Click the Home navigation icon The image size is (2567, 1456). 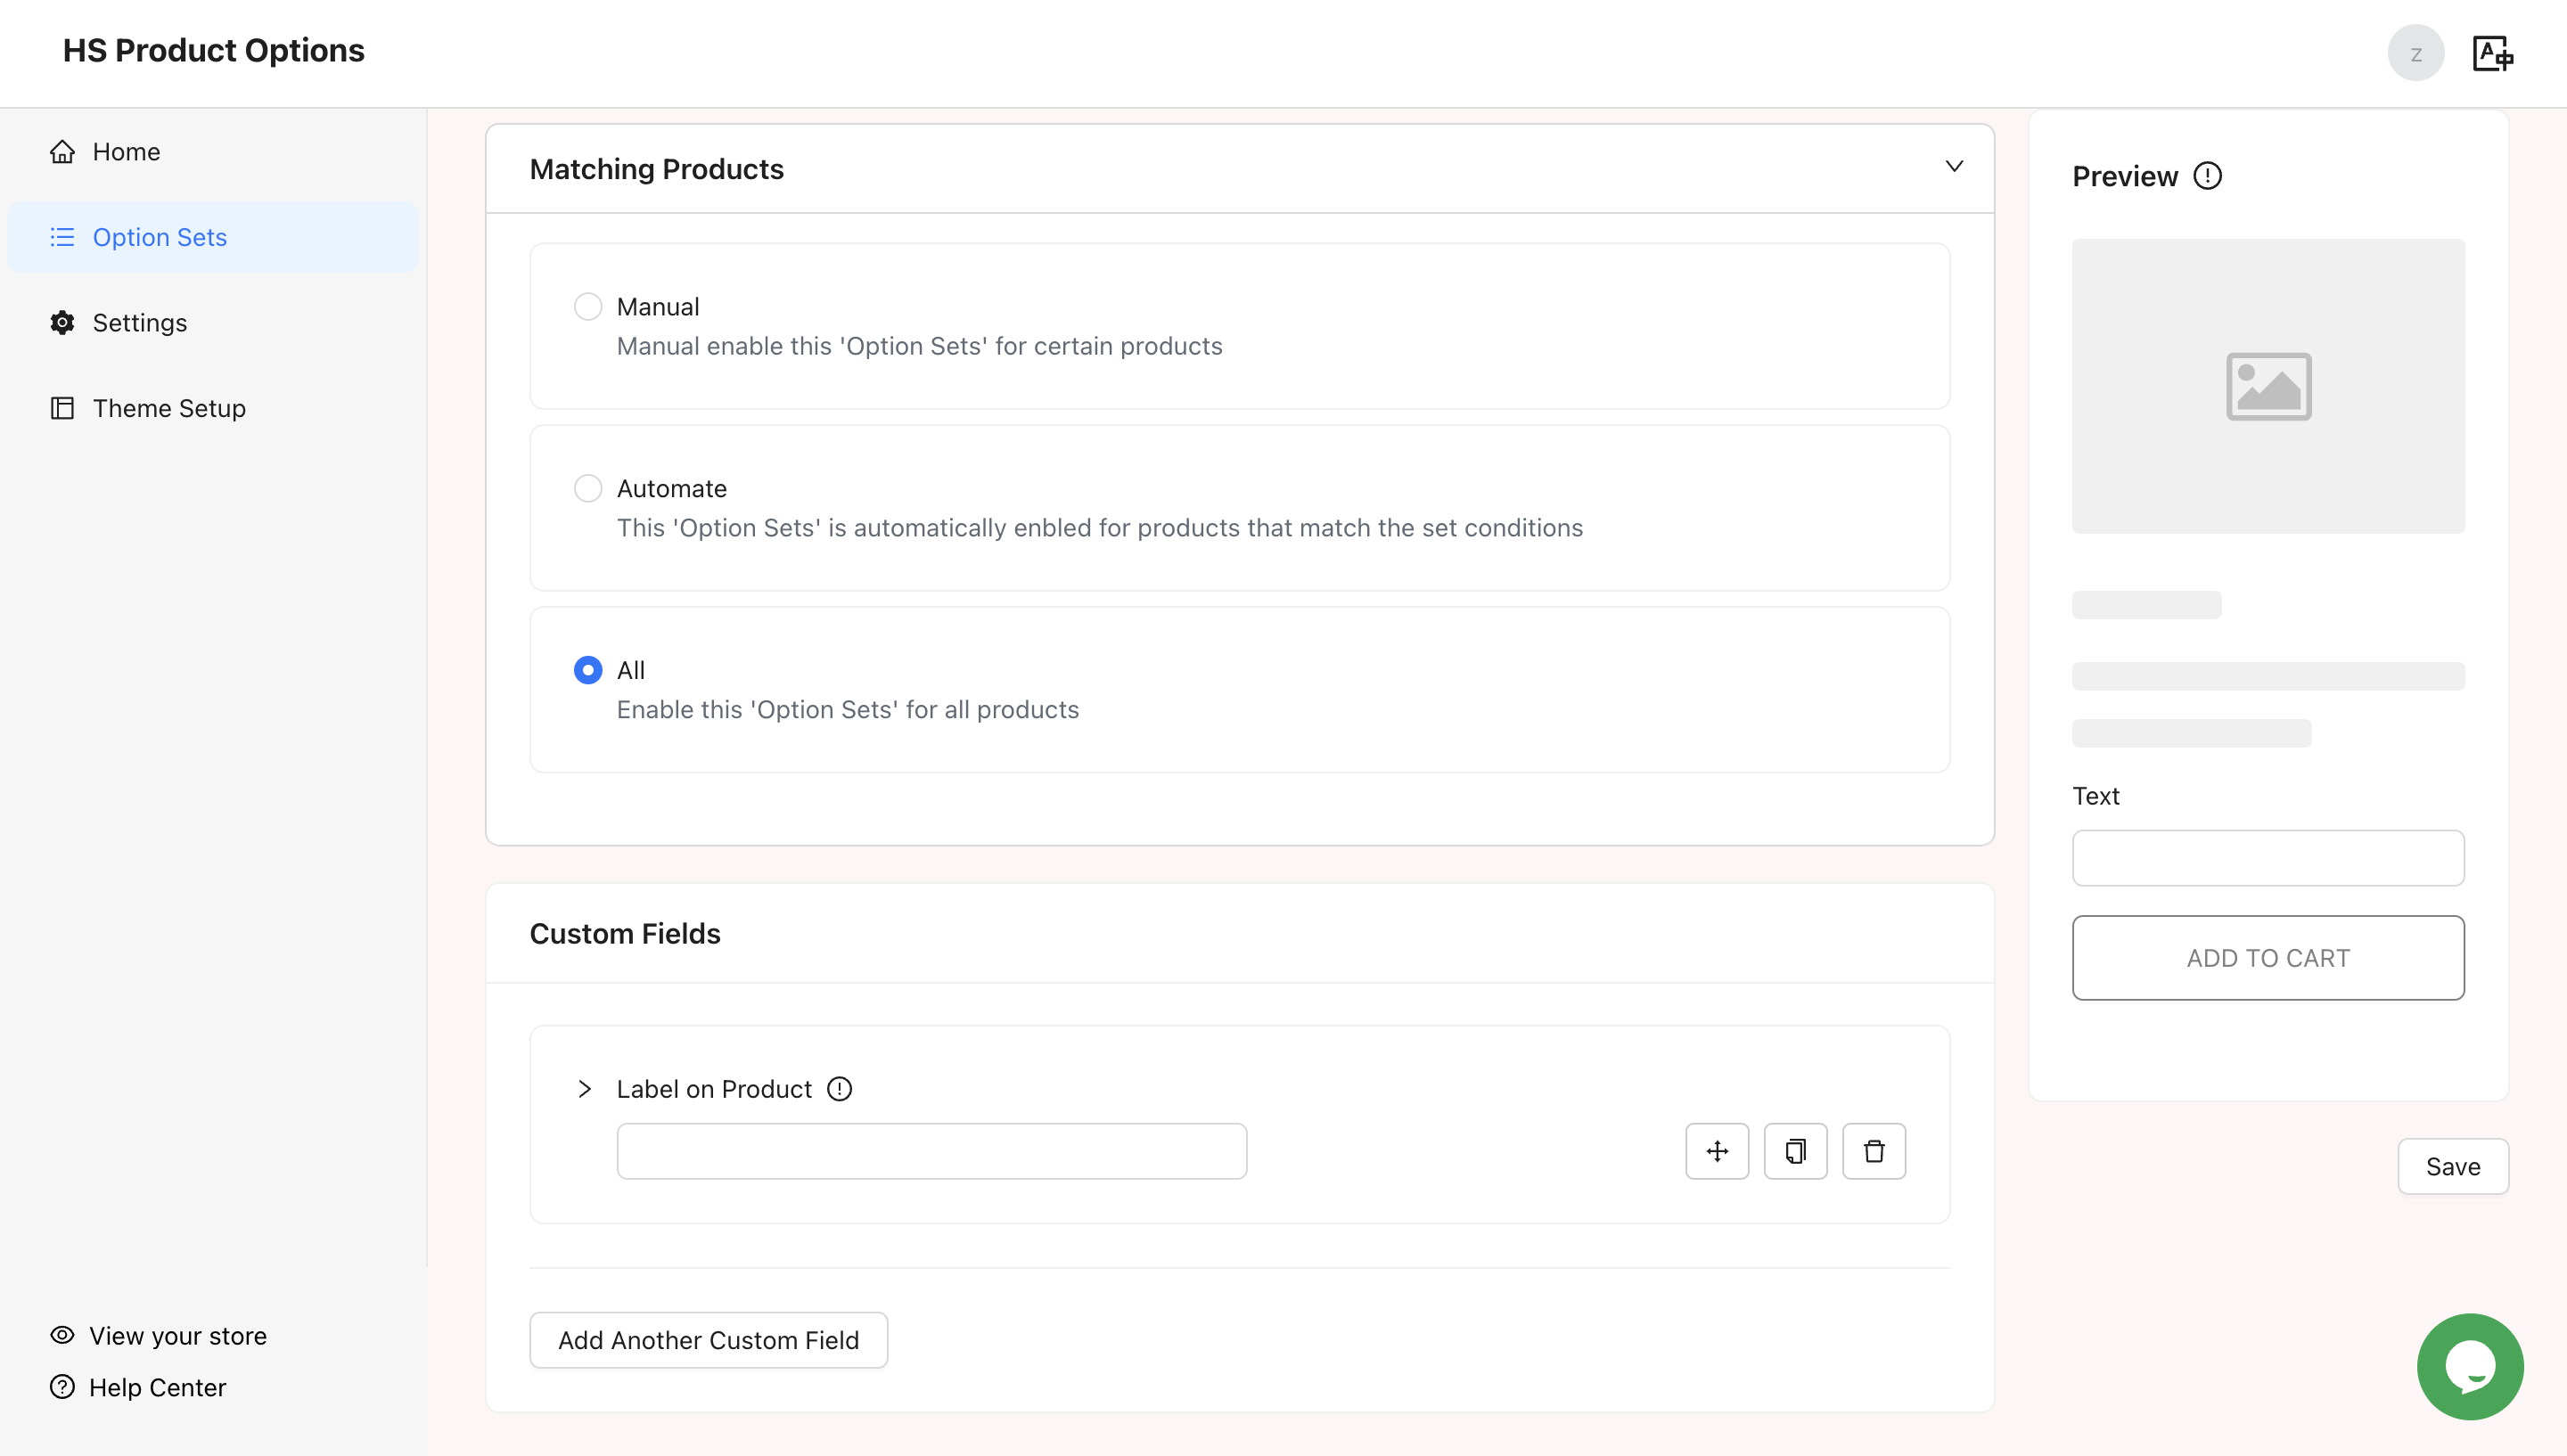point(63,151)
